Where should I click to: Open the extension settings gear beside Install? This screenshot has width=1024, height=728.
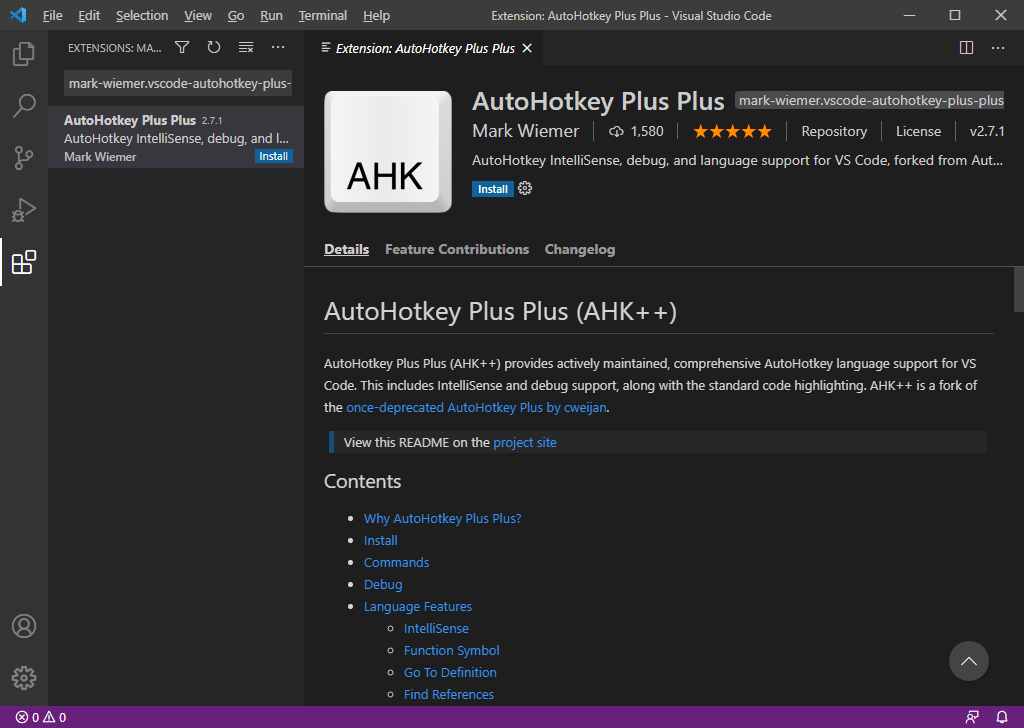click(524, 188)
